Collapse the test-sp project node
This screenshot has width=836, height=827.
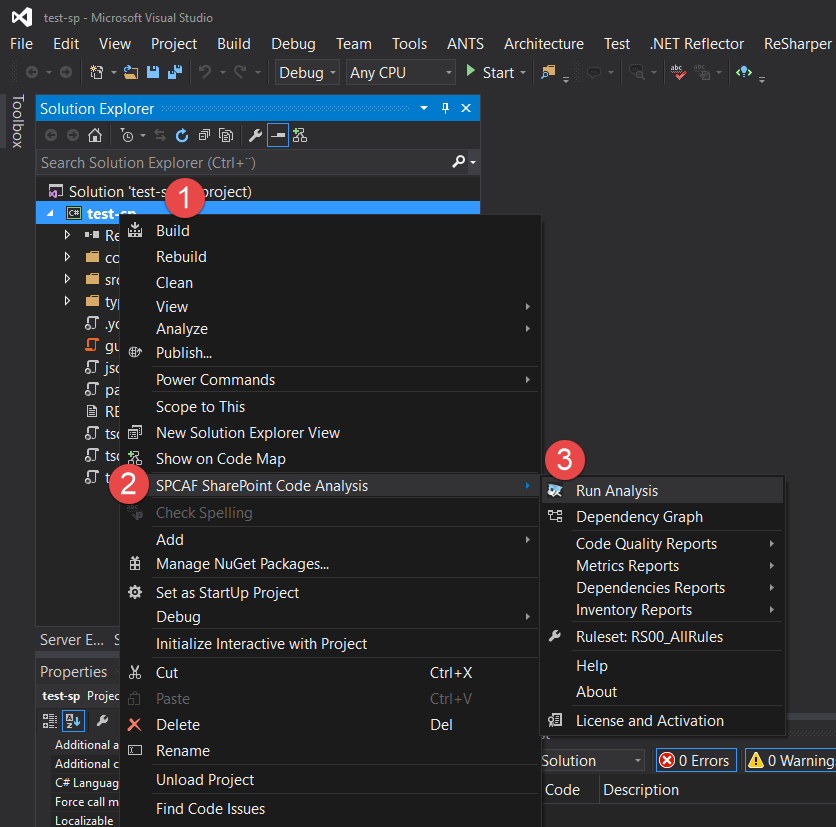coord(50,214)
